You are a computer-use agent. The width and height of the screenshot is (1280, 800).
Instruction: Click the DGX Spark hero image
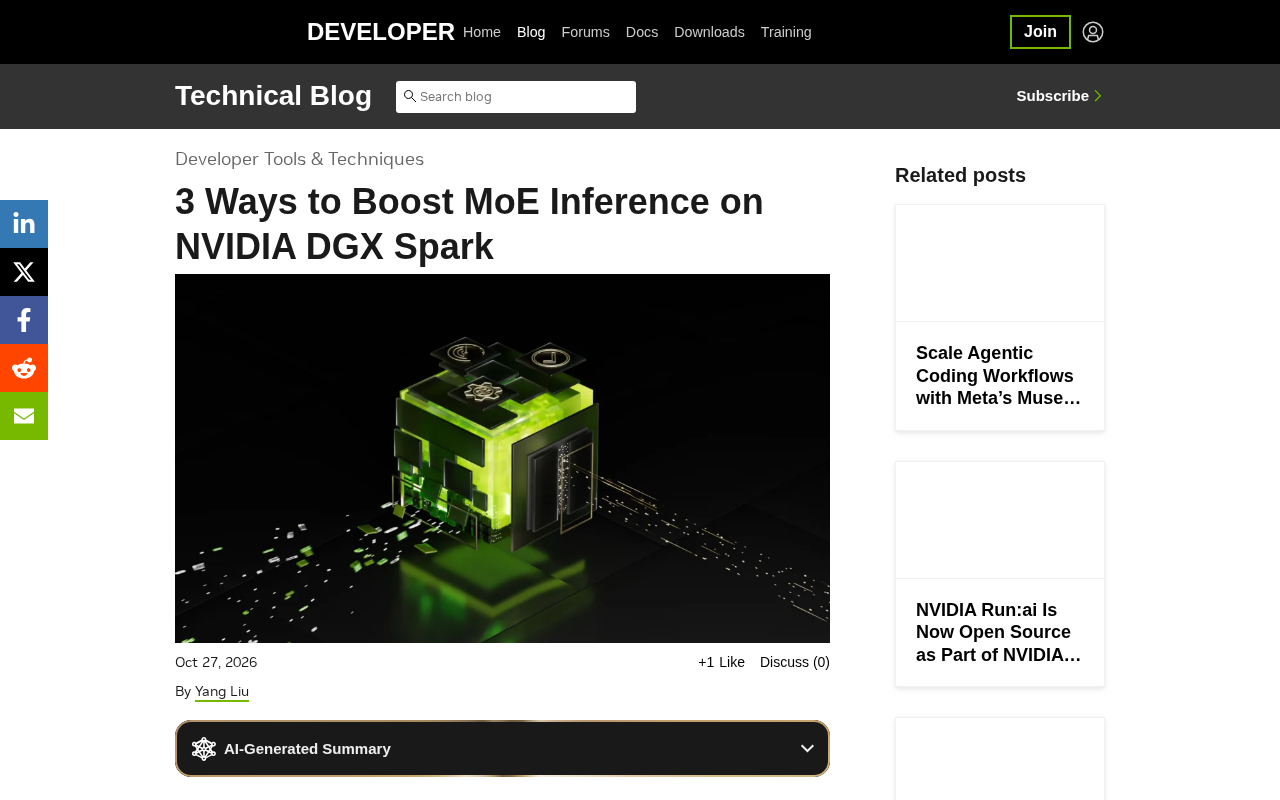click(x=502, y=458)
